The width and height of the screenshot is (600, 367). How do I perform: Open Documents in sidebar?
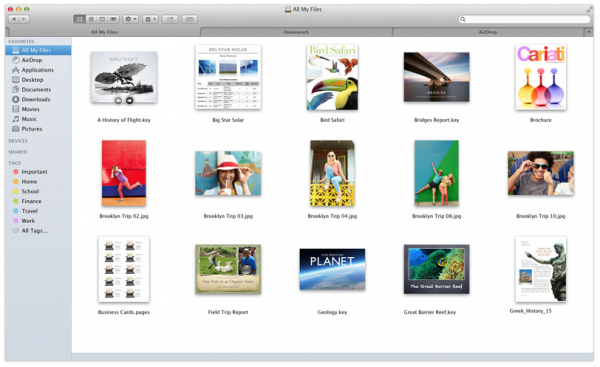point(38,90)
